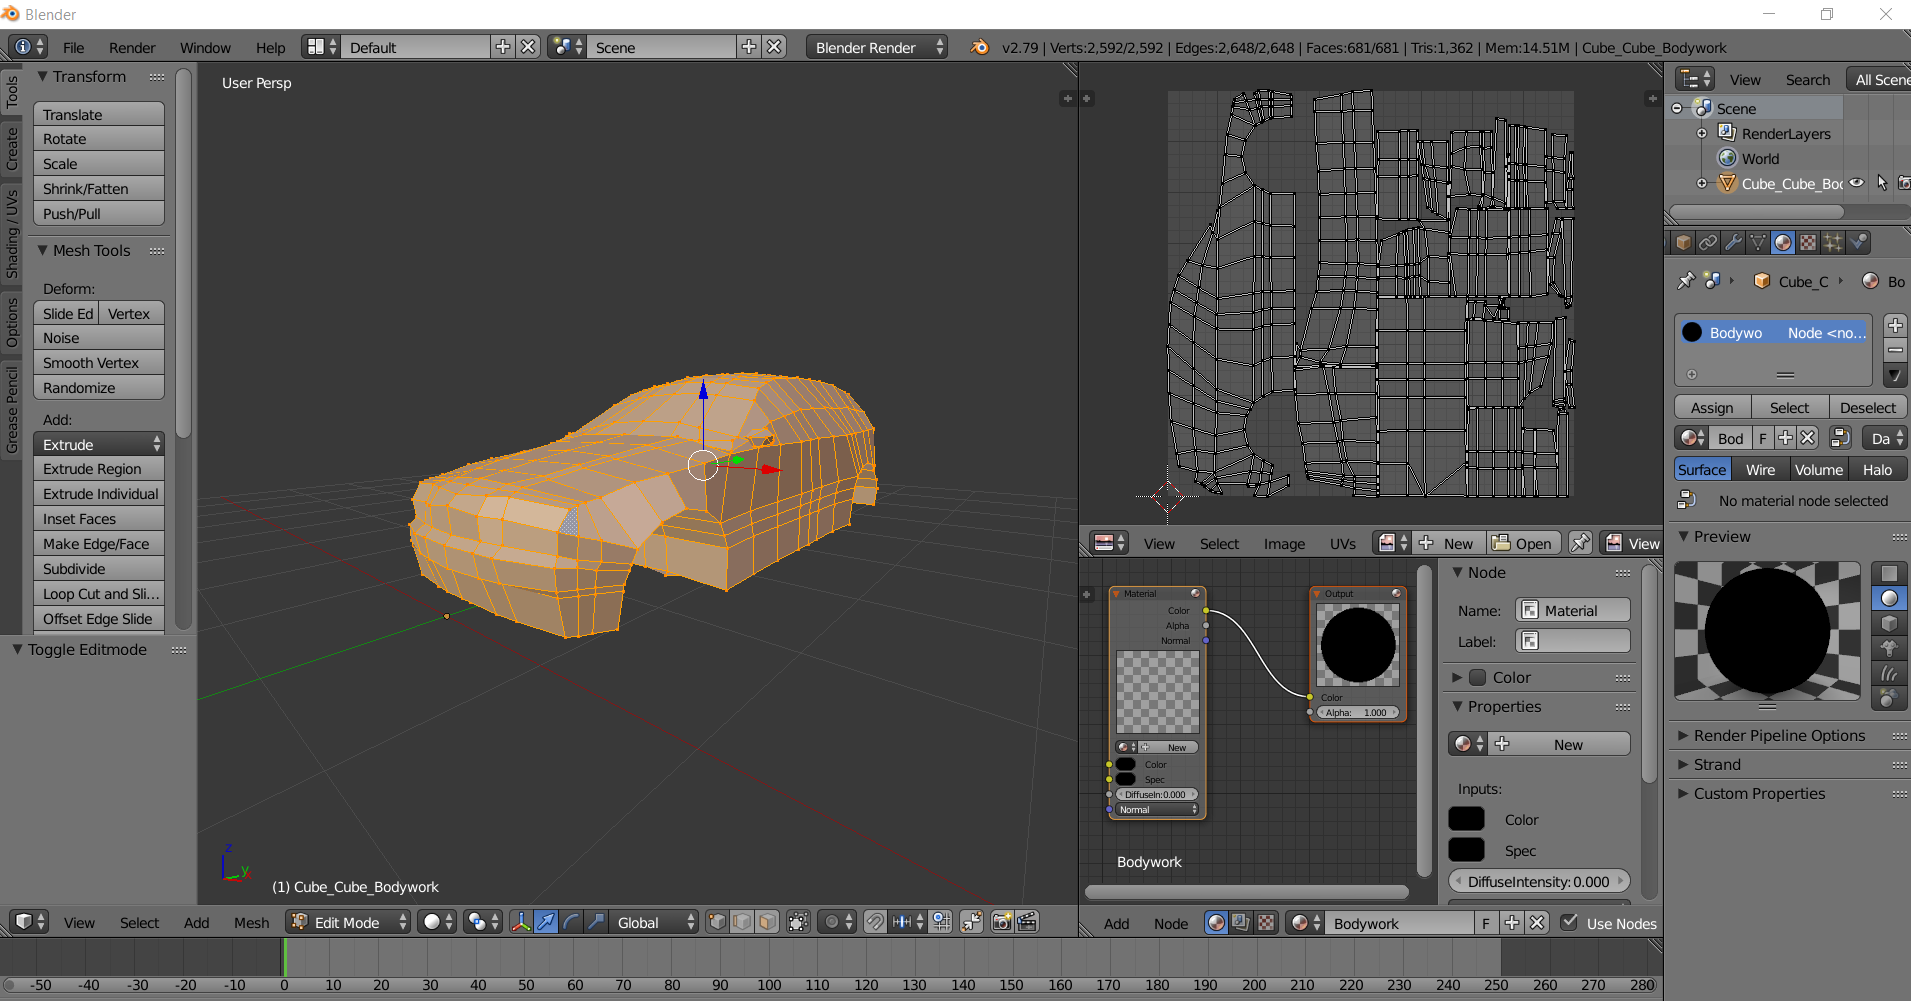Open the Render menu
Image resolution: width=1911 pixels, height=1001 pixels.
[132, 48]
